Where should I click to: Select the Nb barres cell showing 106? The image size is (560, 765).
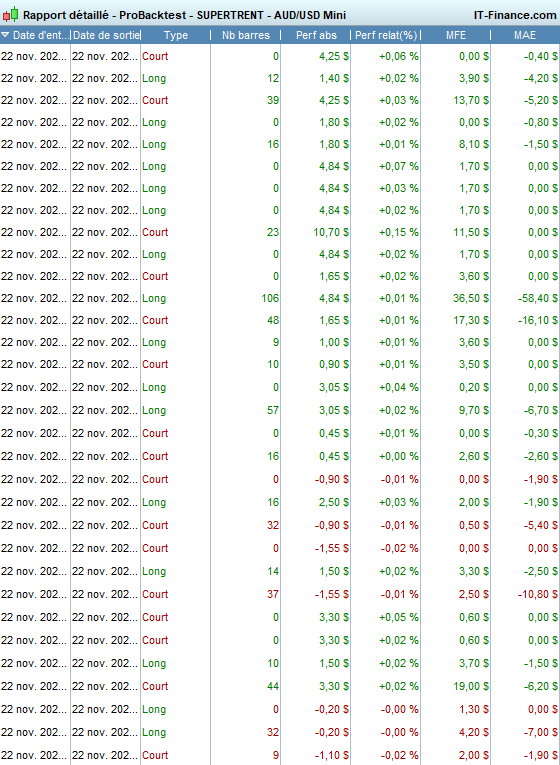coord(269,298)
